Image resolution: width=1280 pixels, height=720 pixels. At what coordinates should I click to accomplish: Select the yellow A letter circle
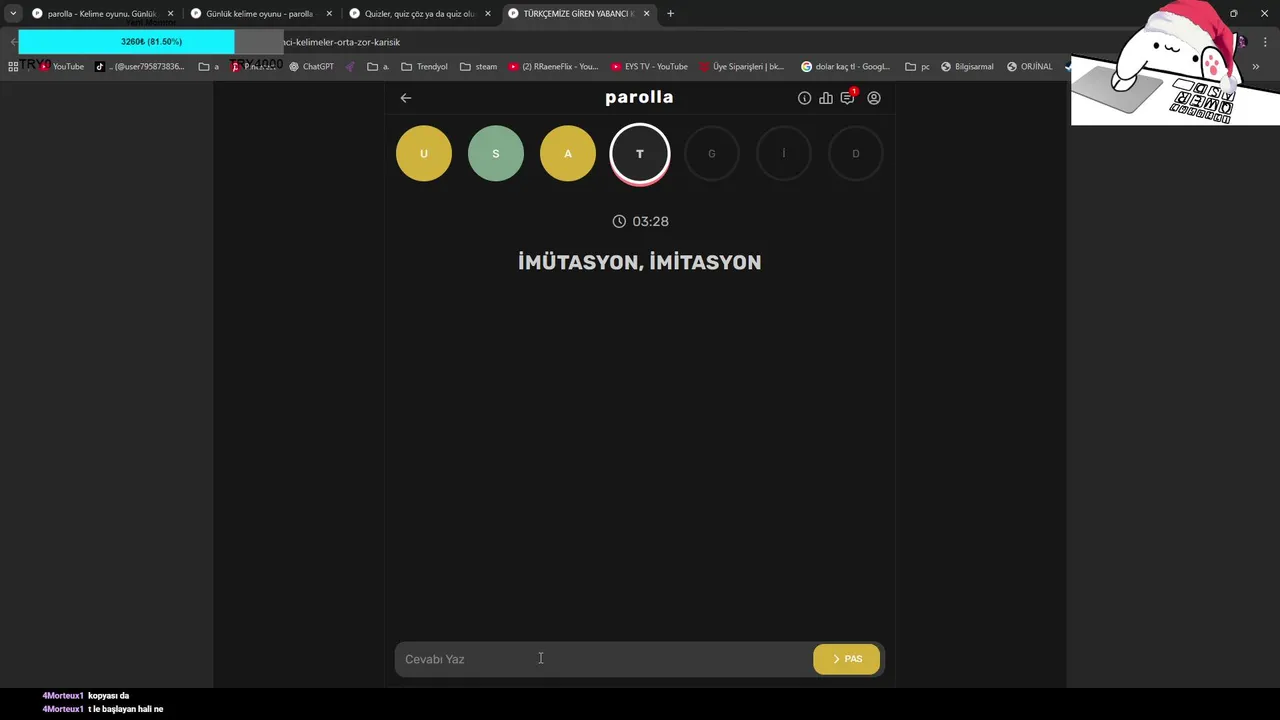568,154
